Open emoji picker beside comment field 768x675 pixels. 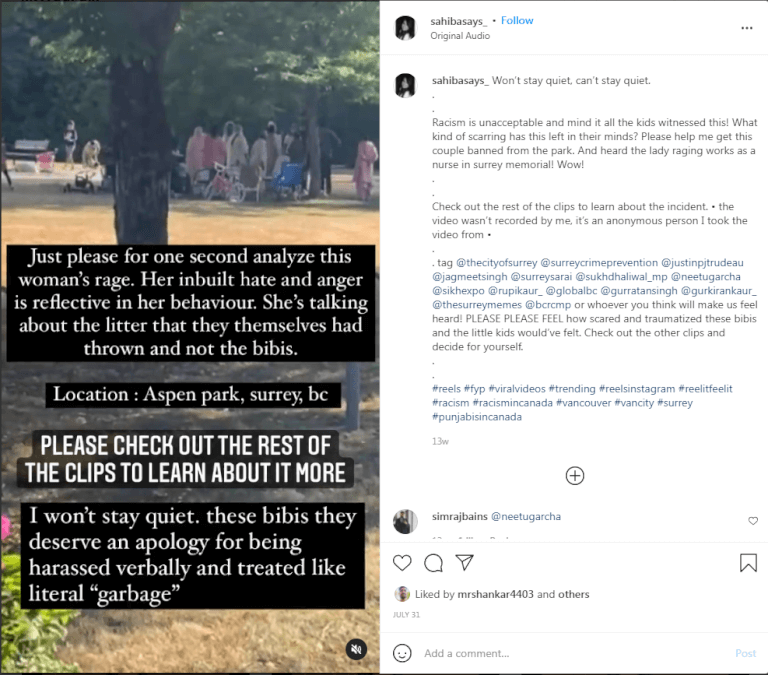[402, 653]
